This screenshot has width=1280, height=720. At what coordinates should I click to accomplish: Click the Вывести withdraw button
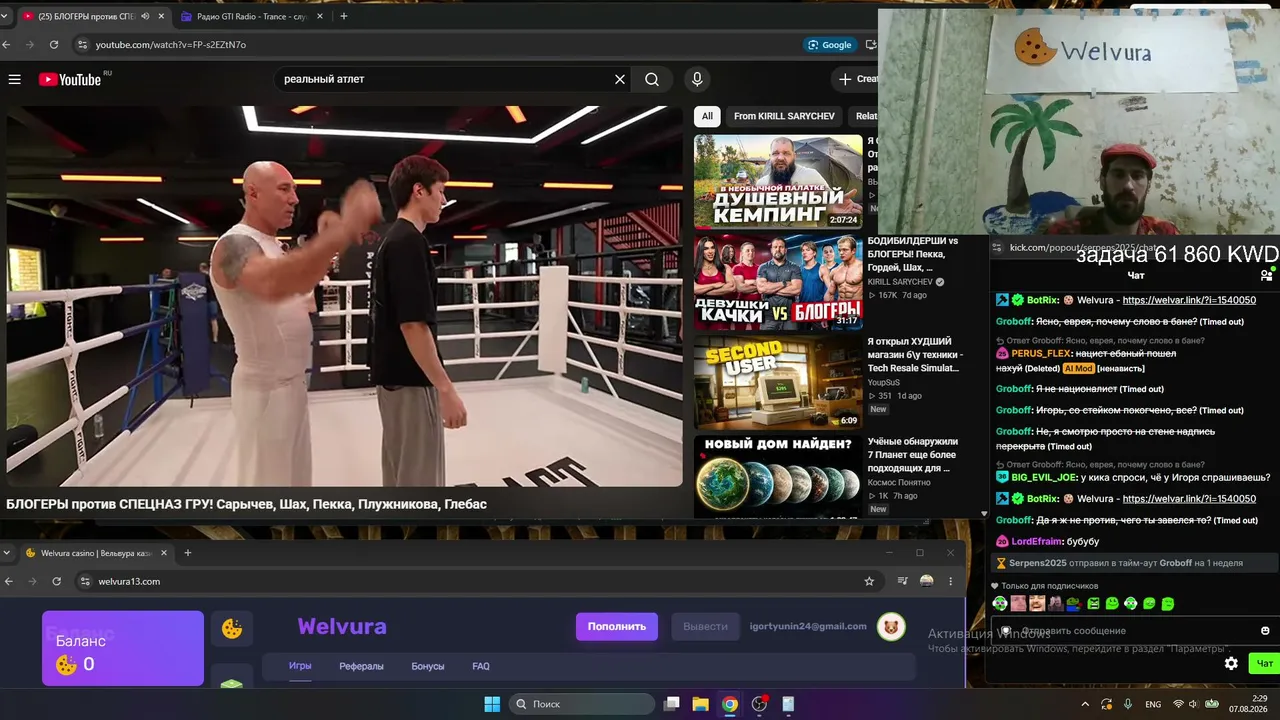point(705,626)
